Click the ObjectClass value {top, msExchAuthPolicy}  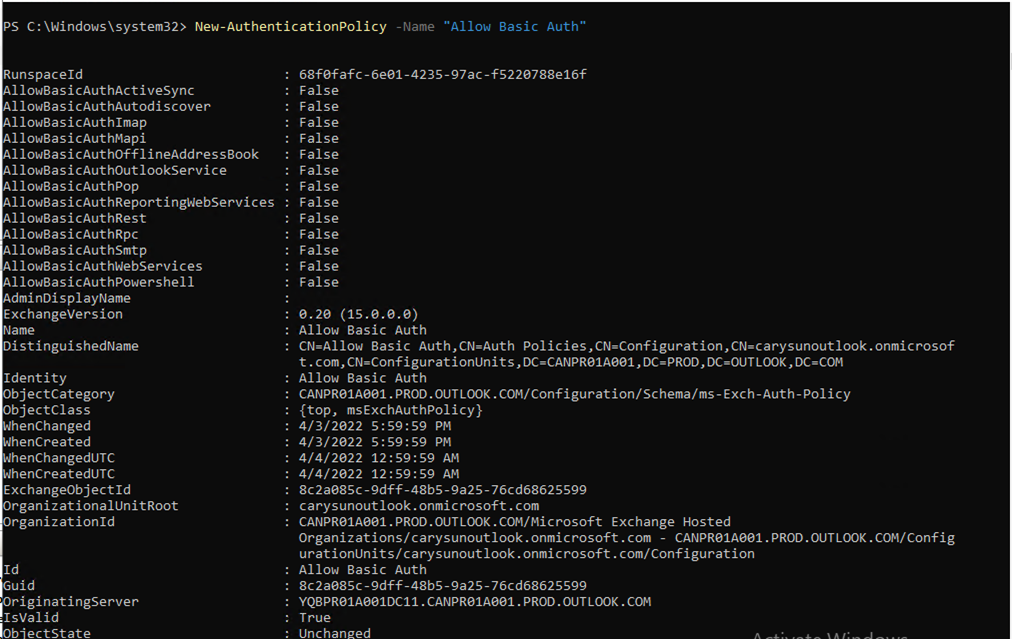[390, 411]
